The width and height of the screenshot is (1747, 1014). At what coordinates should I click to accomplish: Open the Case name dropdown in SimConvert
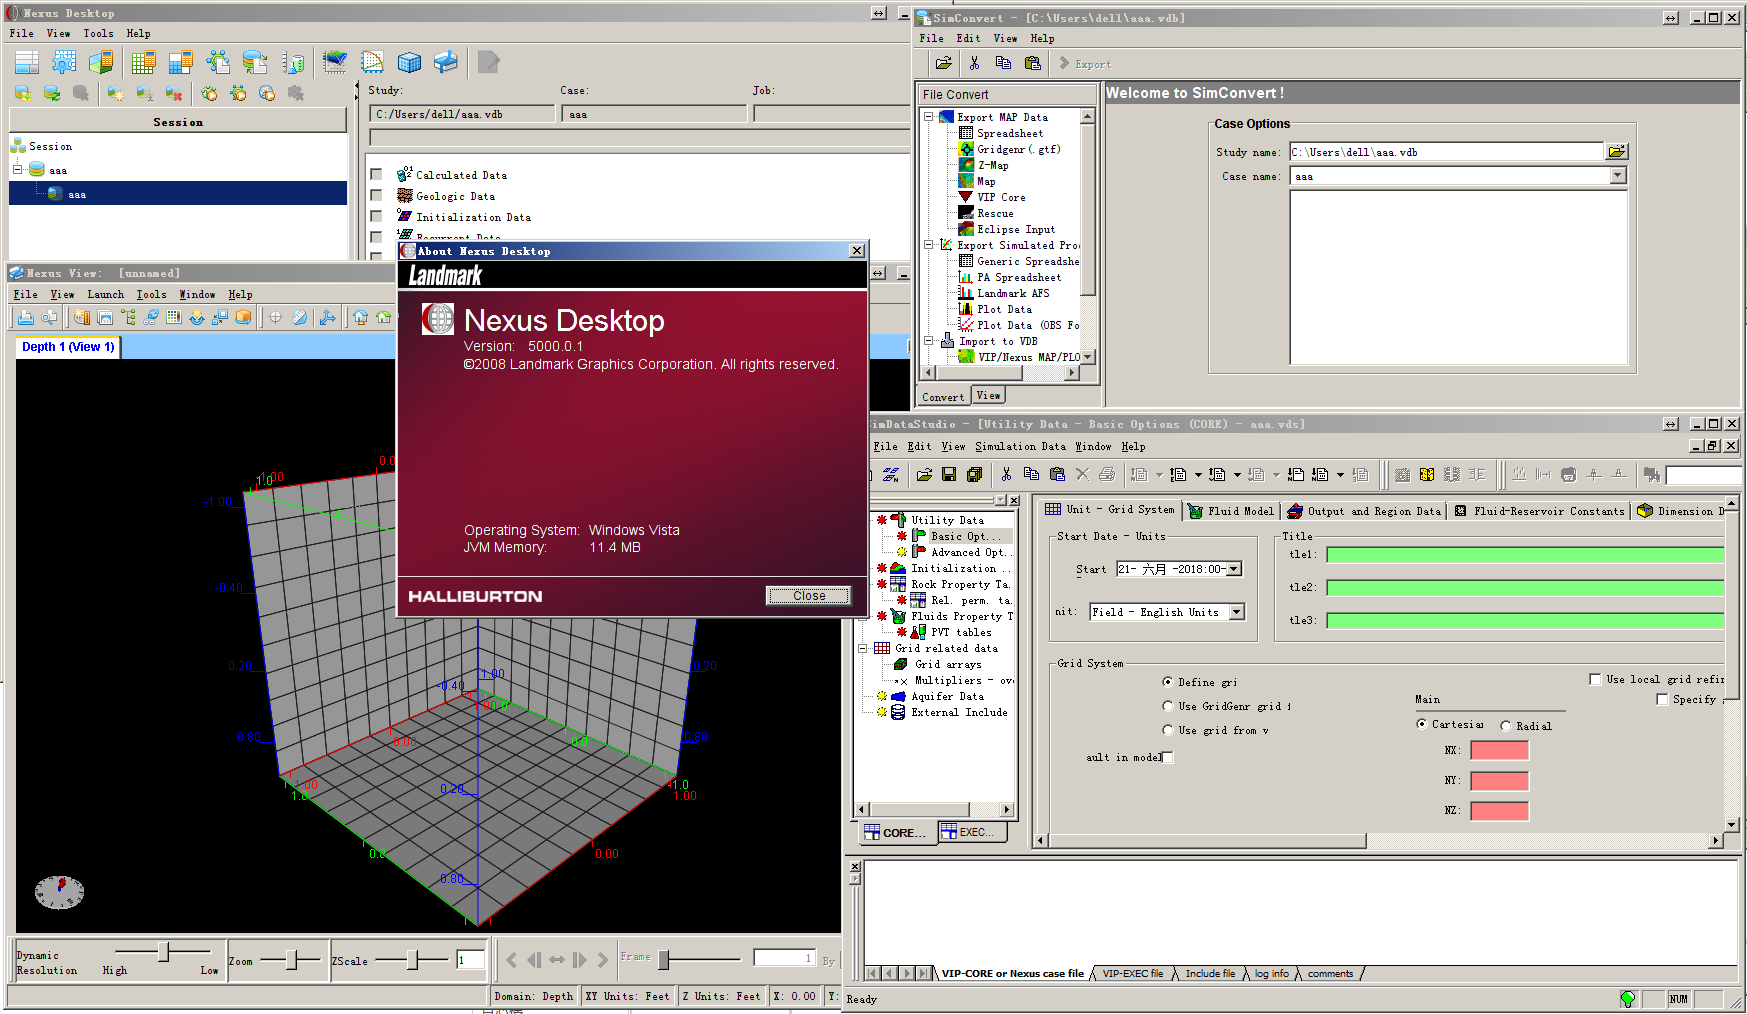[1618, 176]
